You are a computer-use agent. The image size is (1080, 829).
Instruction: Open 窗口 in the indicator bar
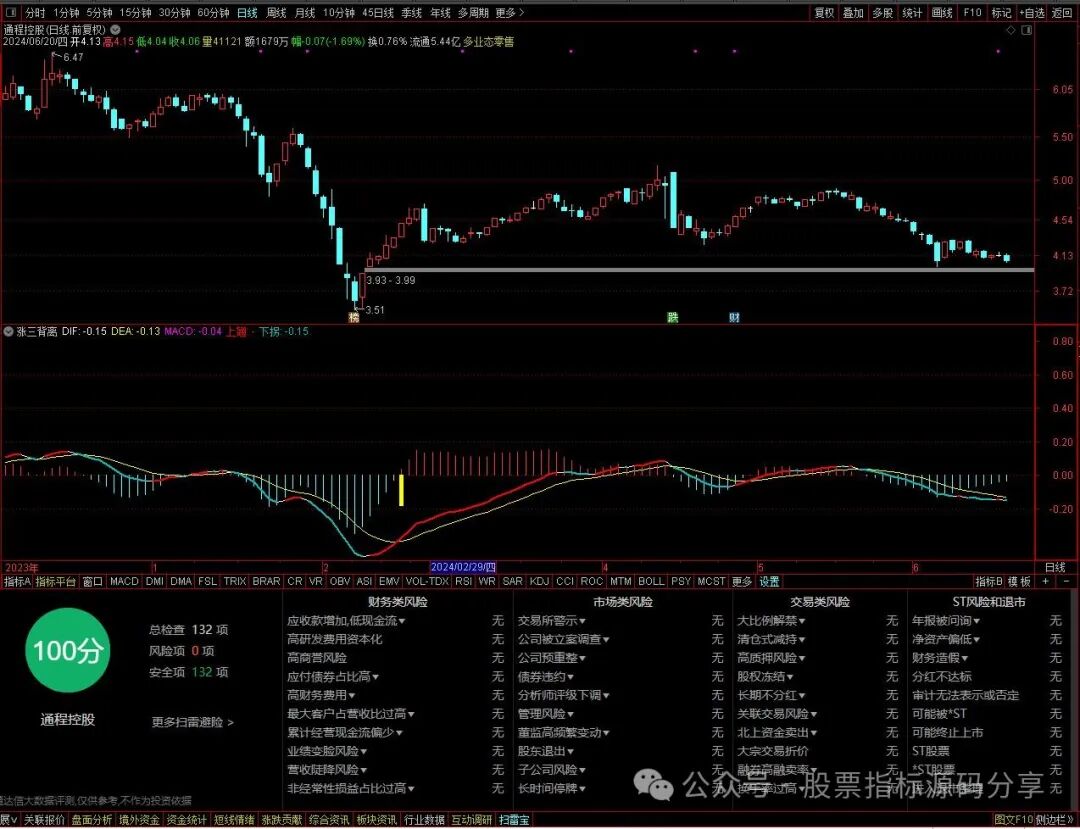tap(92, 581)
